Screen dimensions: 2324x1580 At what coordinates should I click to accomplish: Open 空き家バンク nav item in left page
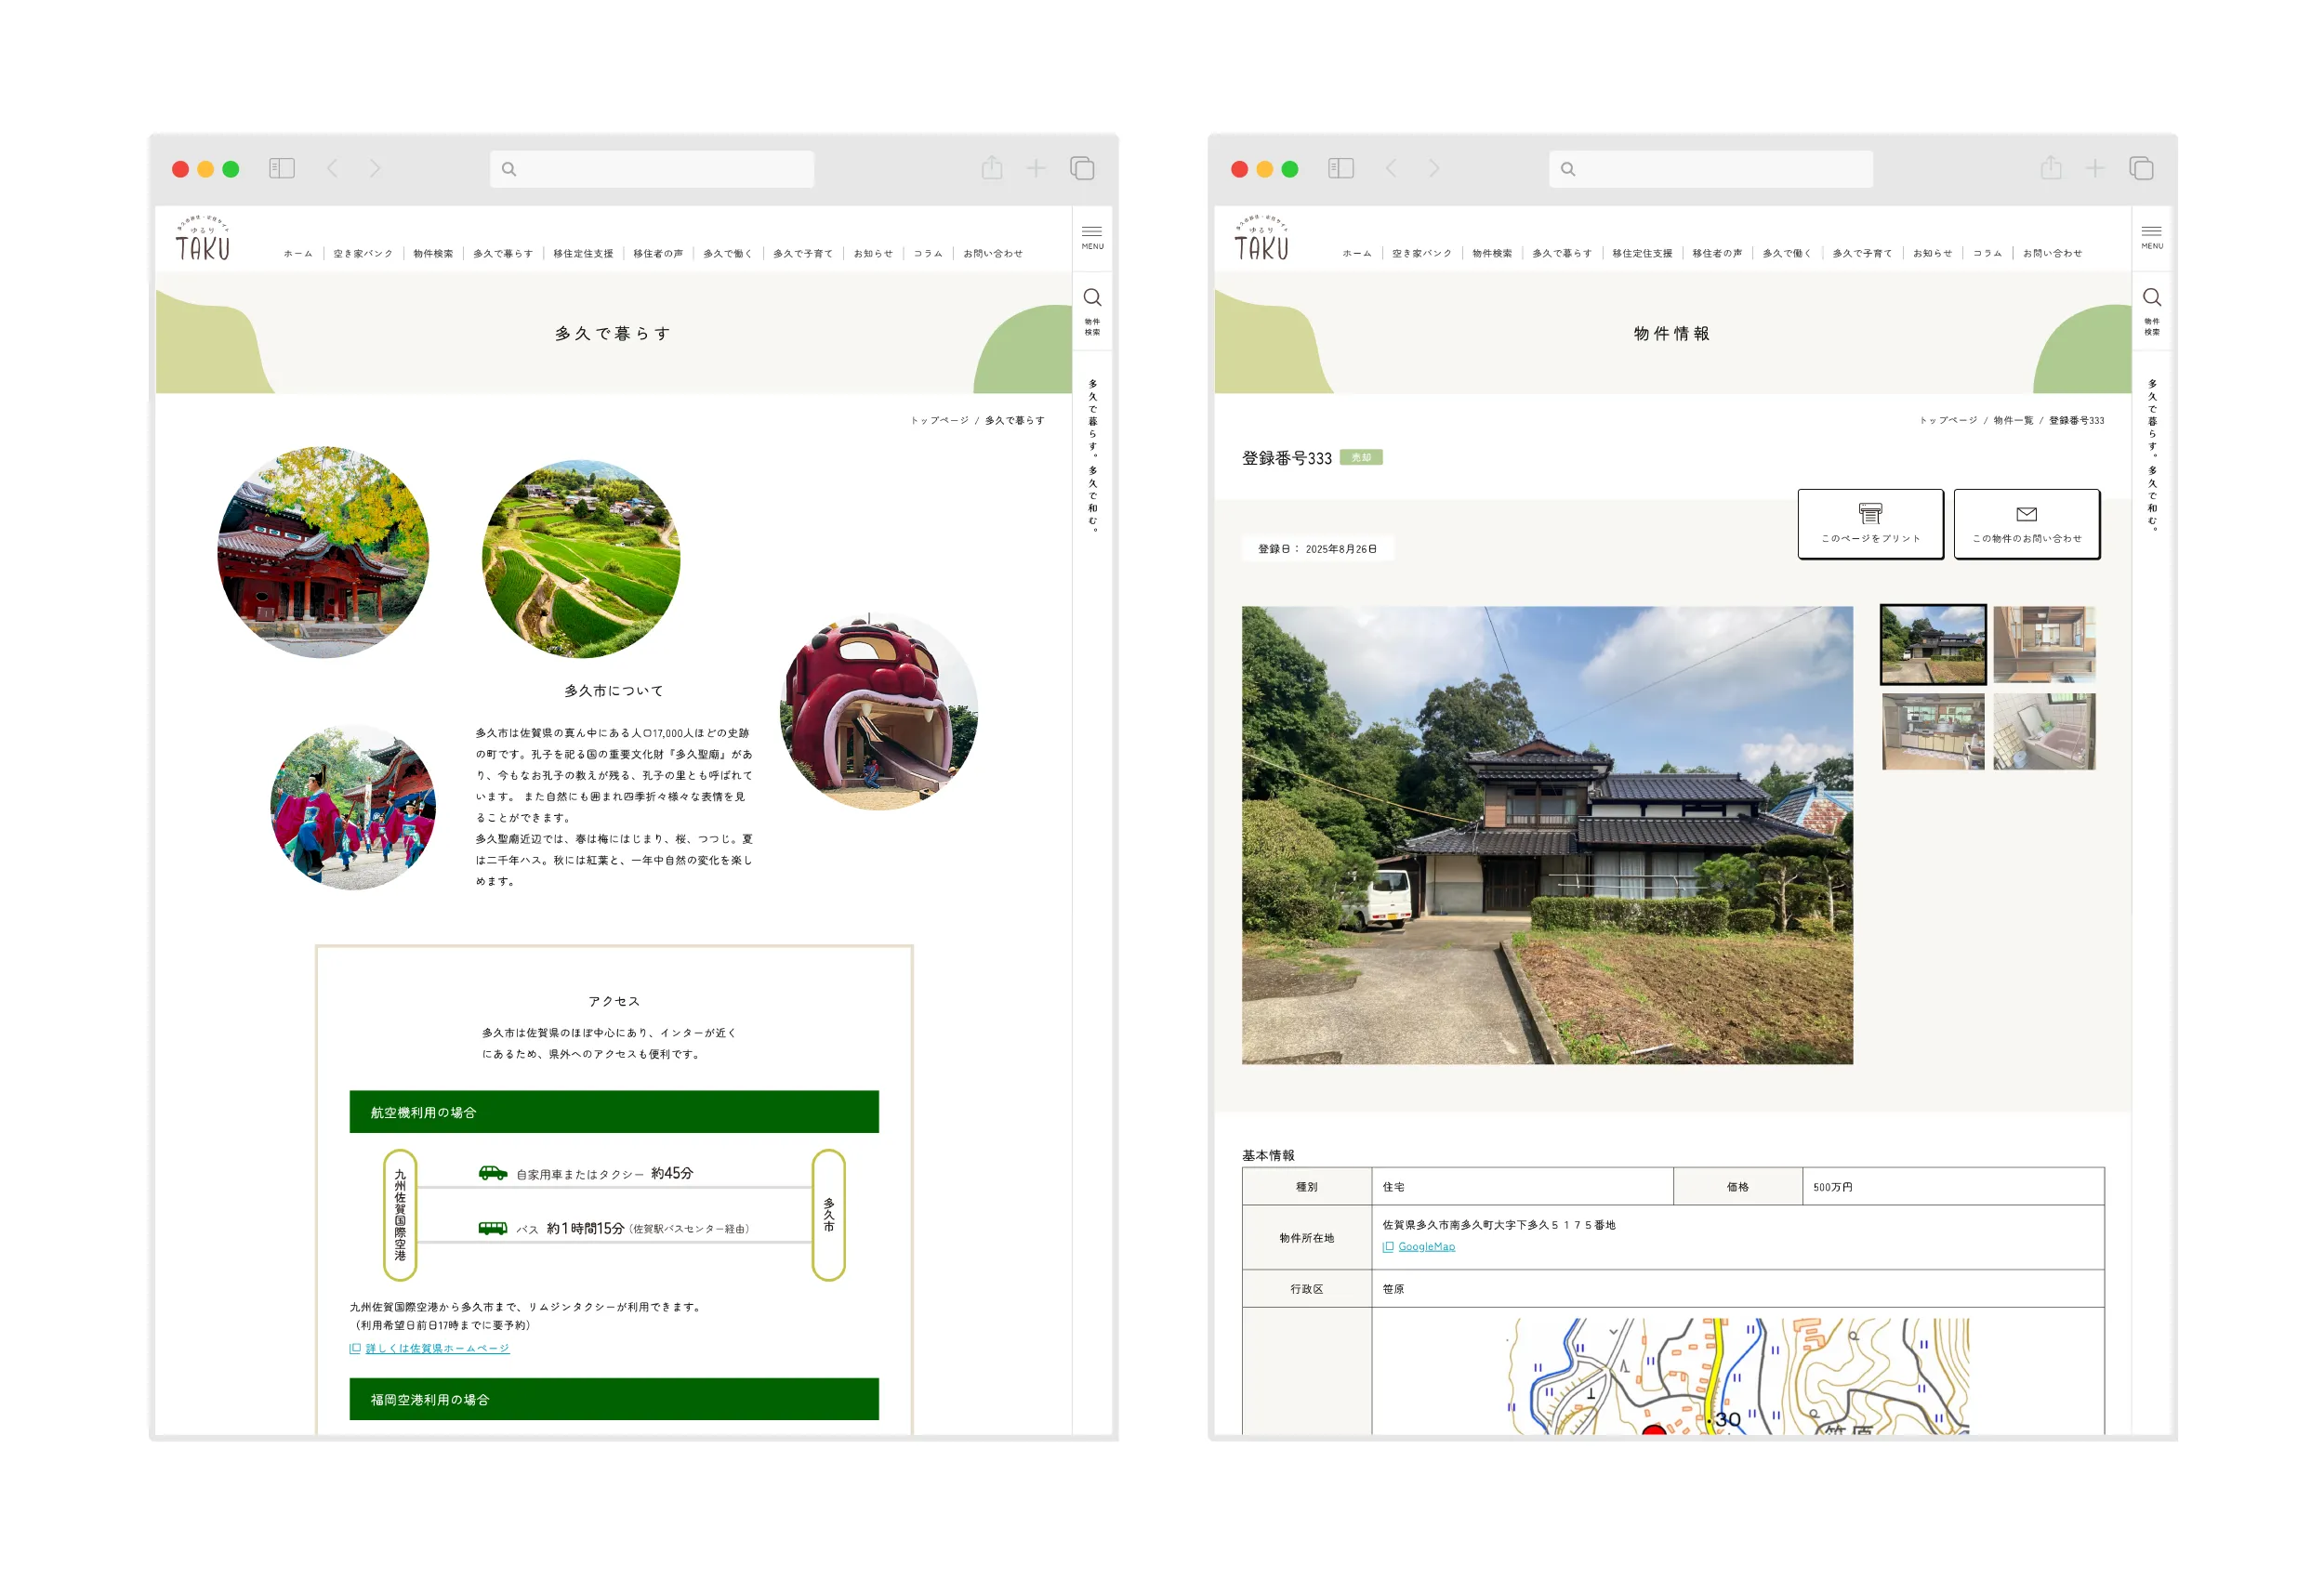363,254
